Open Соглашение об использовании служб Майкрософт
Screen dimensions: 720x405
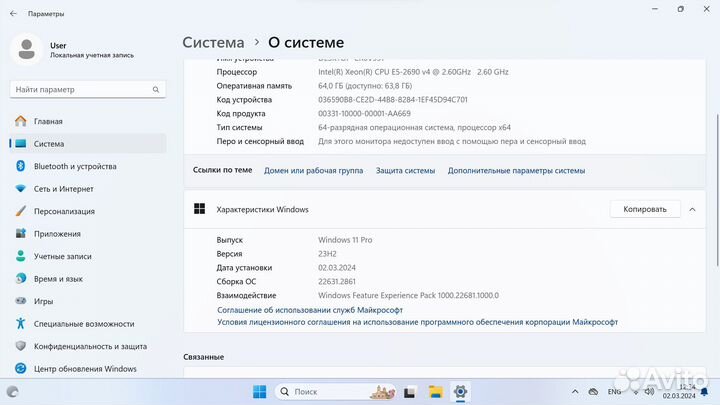click(x=310, y=310)
